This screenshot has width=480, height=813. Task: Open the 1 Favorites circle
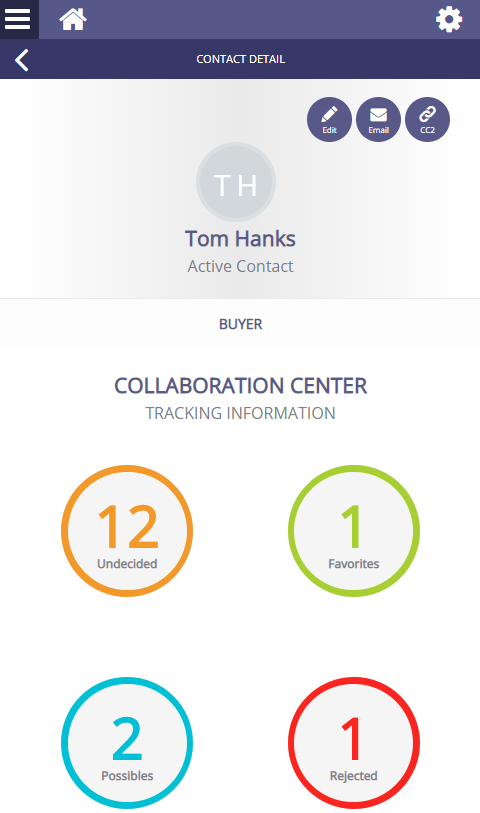click(x=354, y=531)
